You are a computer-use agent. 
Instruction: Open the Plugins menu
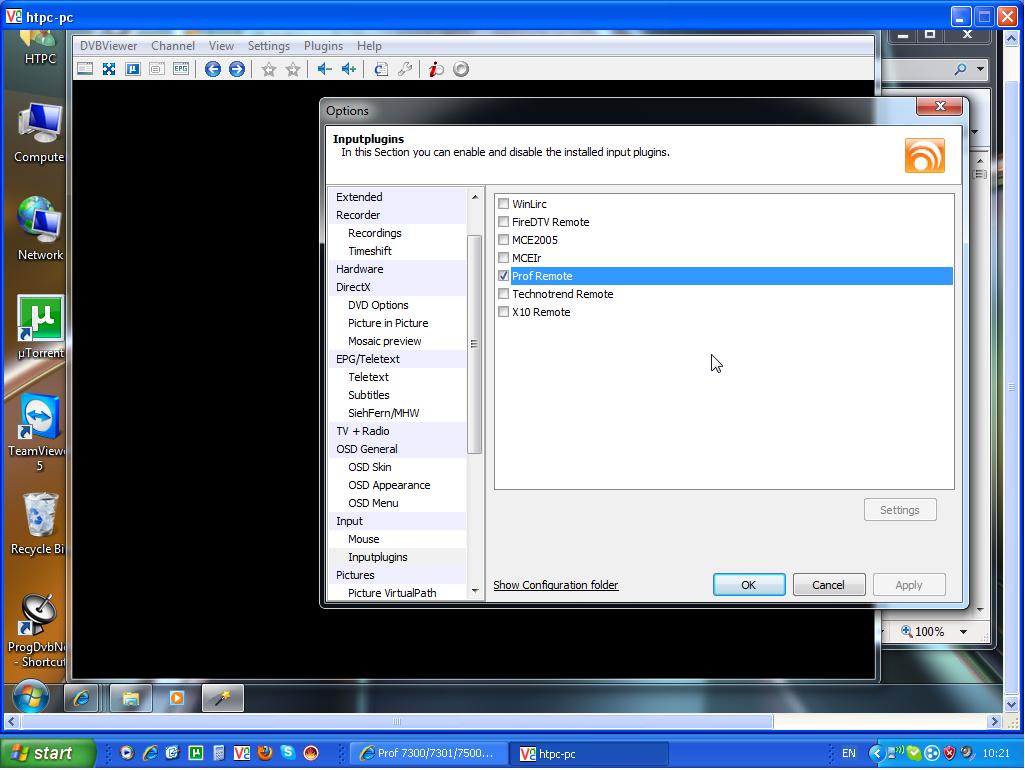point(323,46)
